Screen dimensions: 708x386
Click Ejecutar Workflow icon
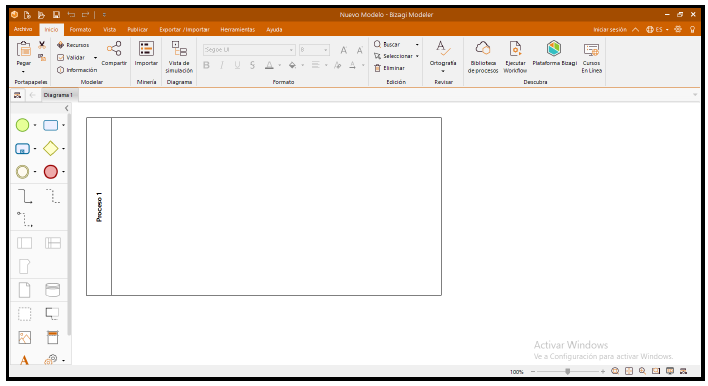[515, 56]
